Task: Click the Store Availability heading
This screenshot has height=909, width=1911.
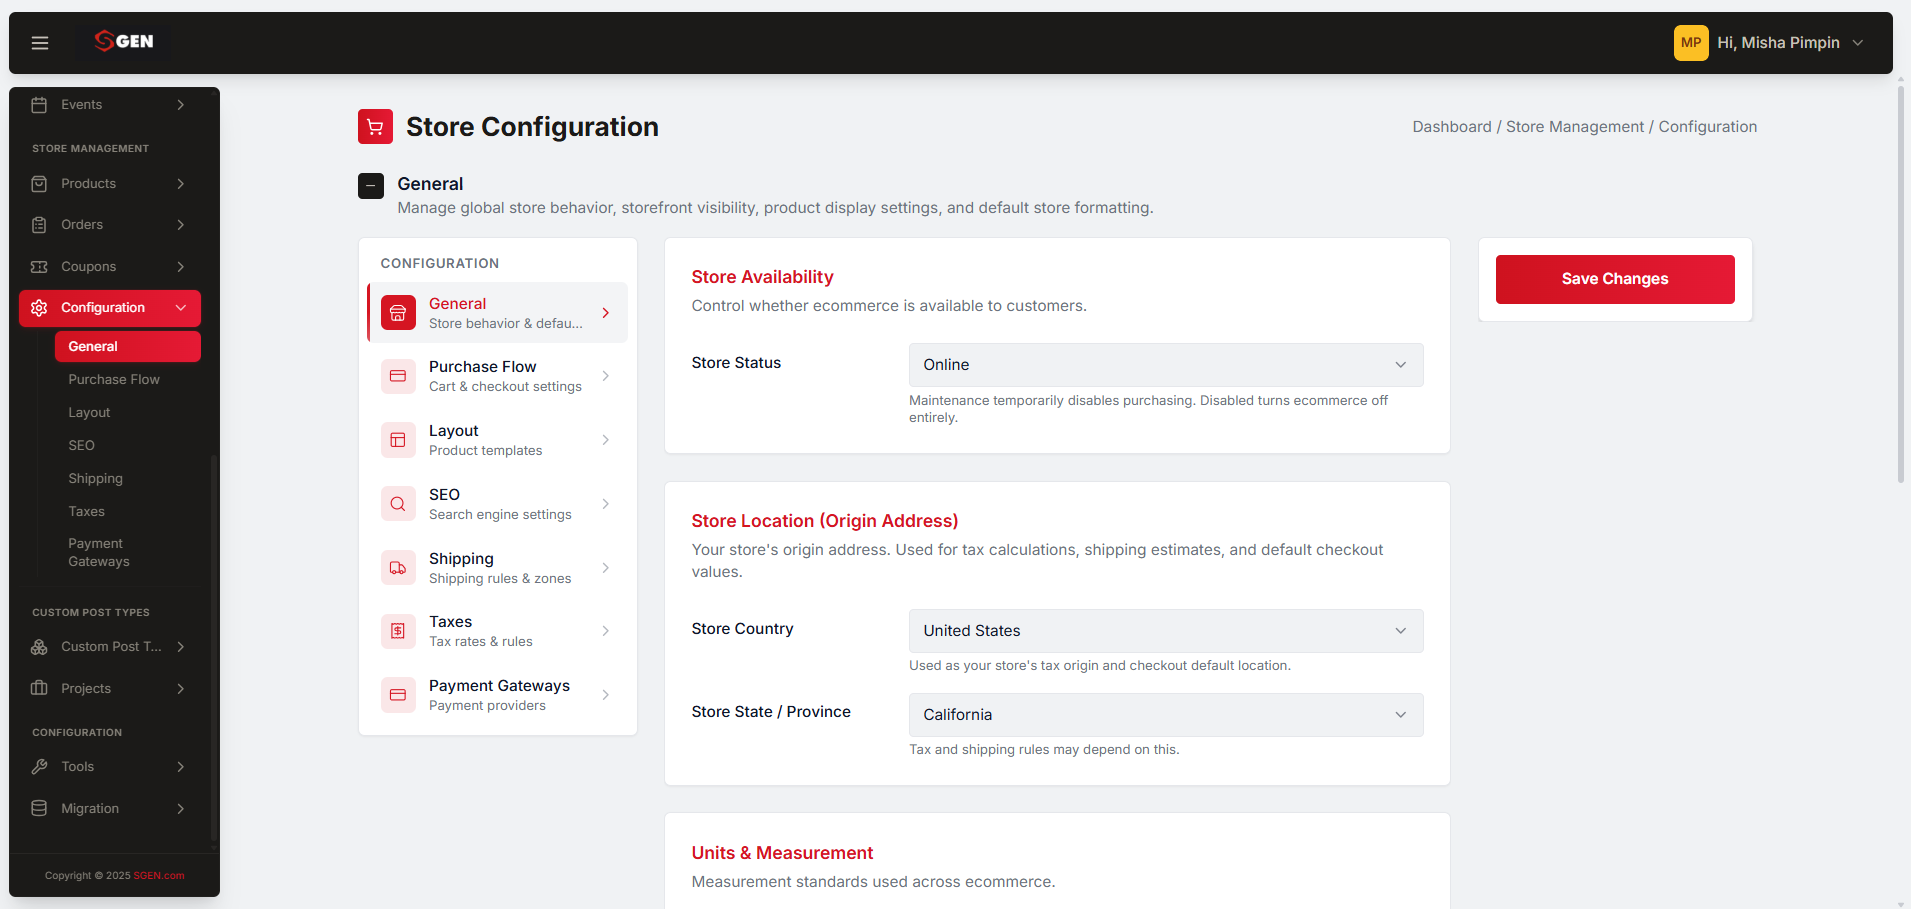Action: [x=762, y=277]
